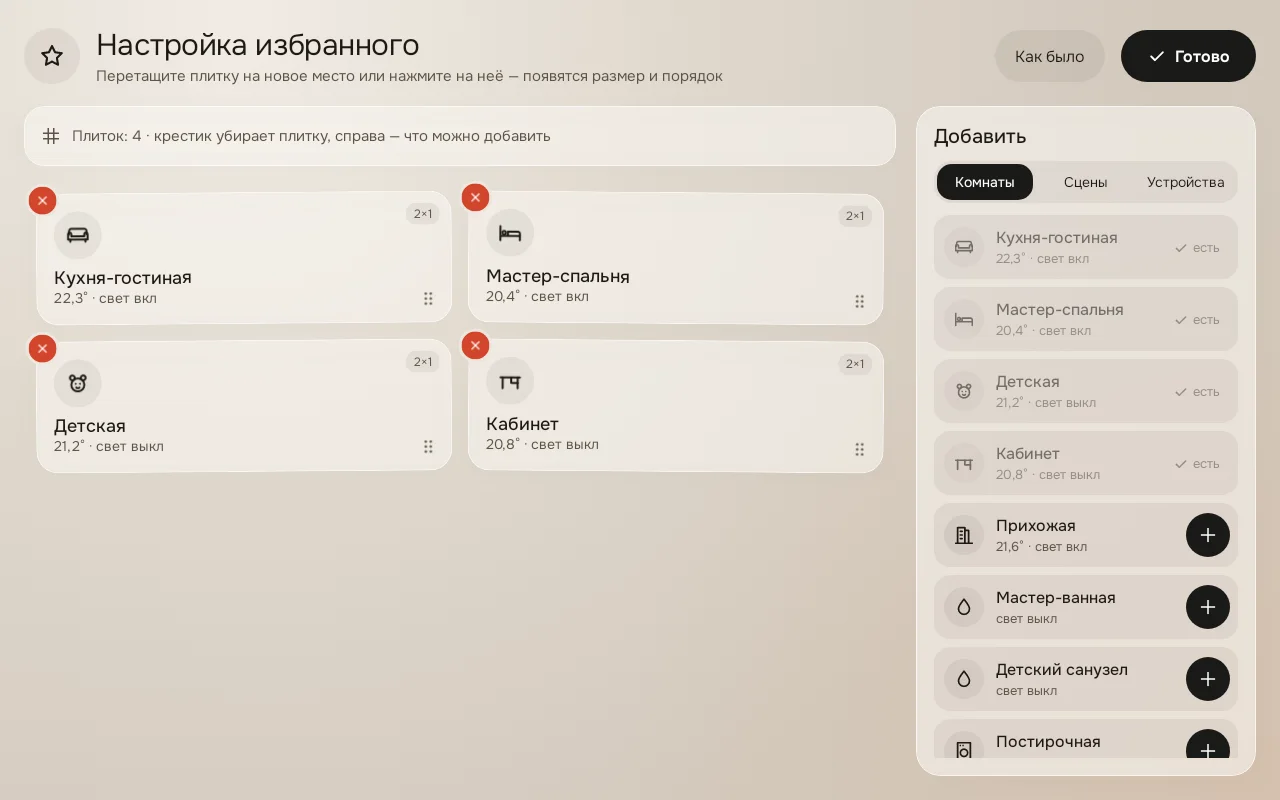Click the Мастер-ванная row name in the add list
The width and height of the screenshot is (1280, 800).
point(1056,598)
